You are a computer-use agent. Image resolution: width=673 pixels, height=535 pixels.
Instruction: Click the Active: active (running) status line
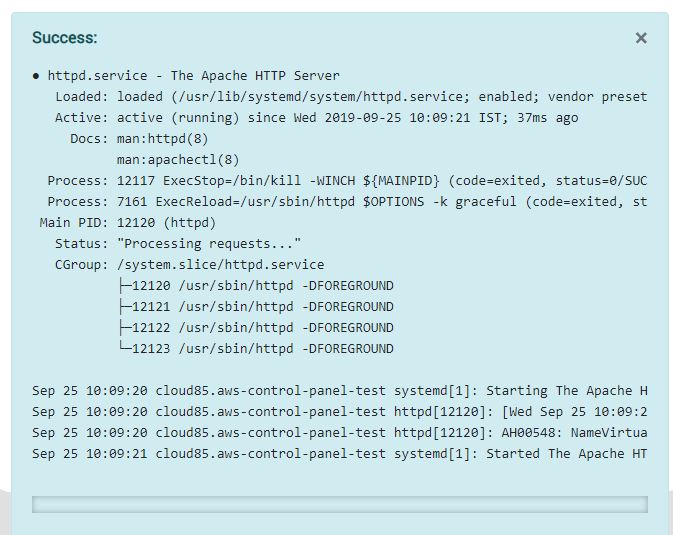click(317, 118)
